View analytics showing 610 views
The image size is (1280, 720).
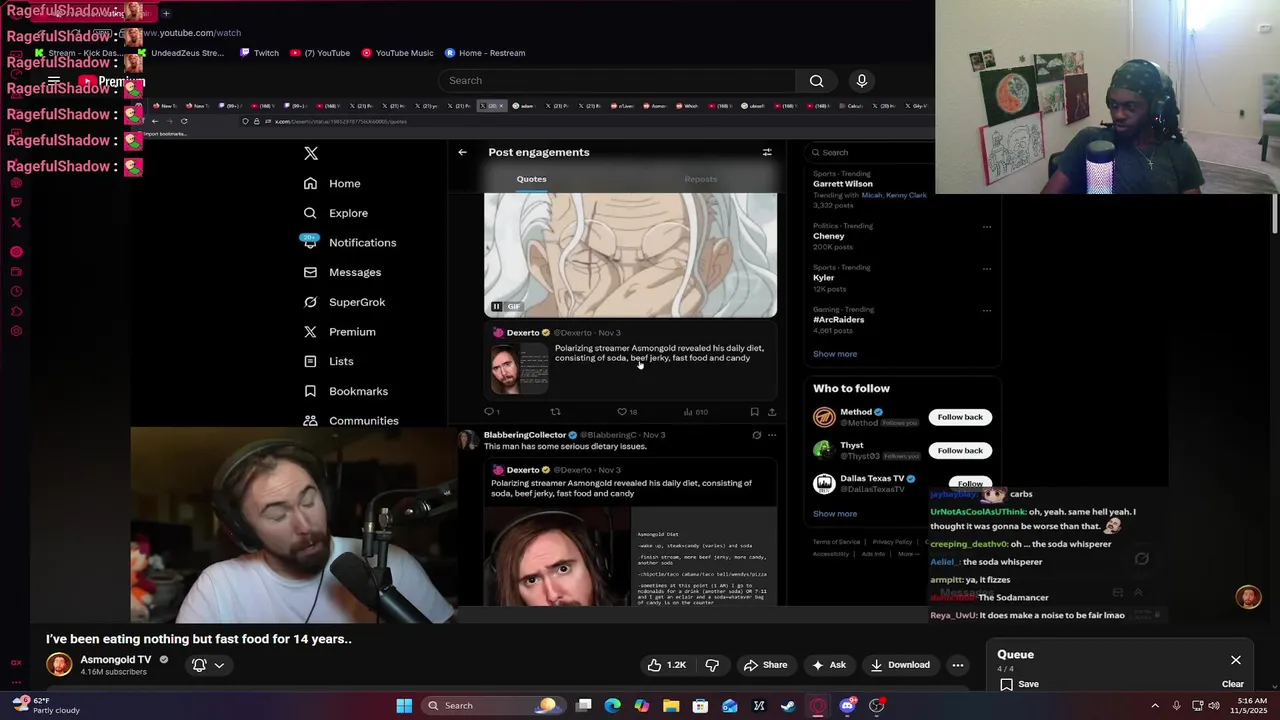point(695,411)
